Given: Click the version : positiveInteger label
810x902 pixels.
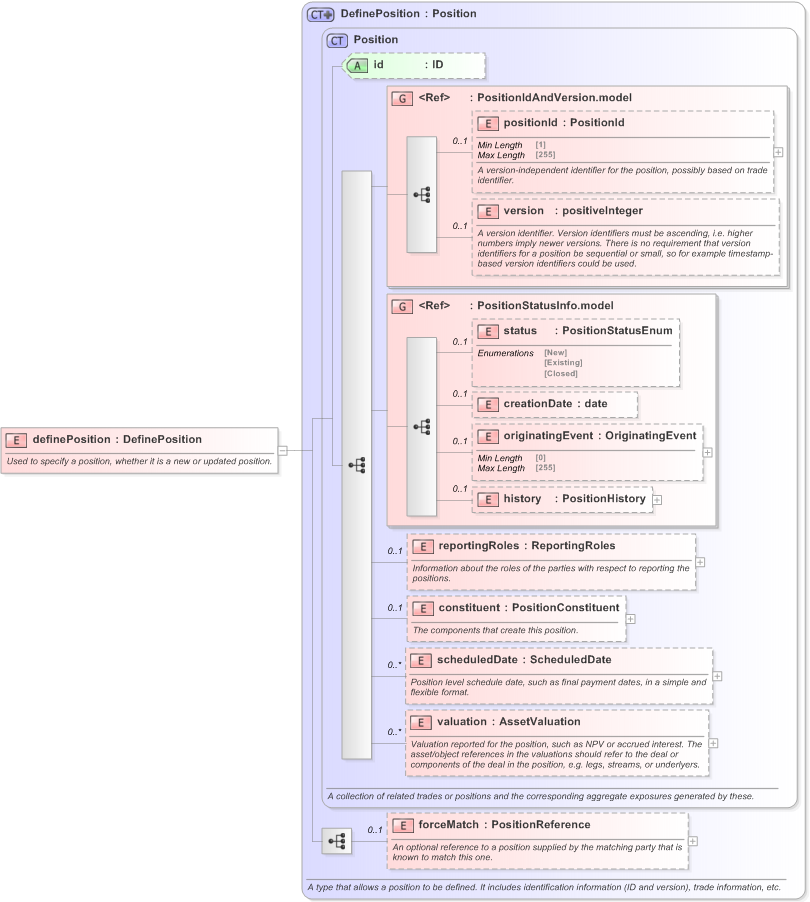Looking at the screenshot, I should [x=573, y=211].
